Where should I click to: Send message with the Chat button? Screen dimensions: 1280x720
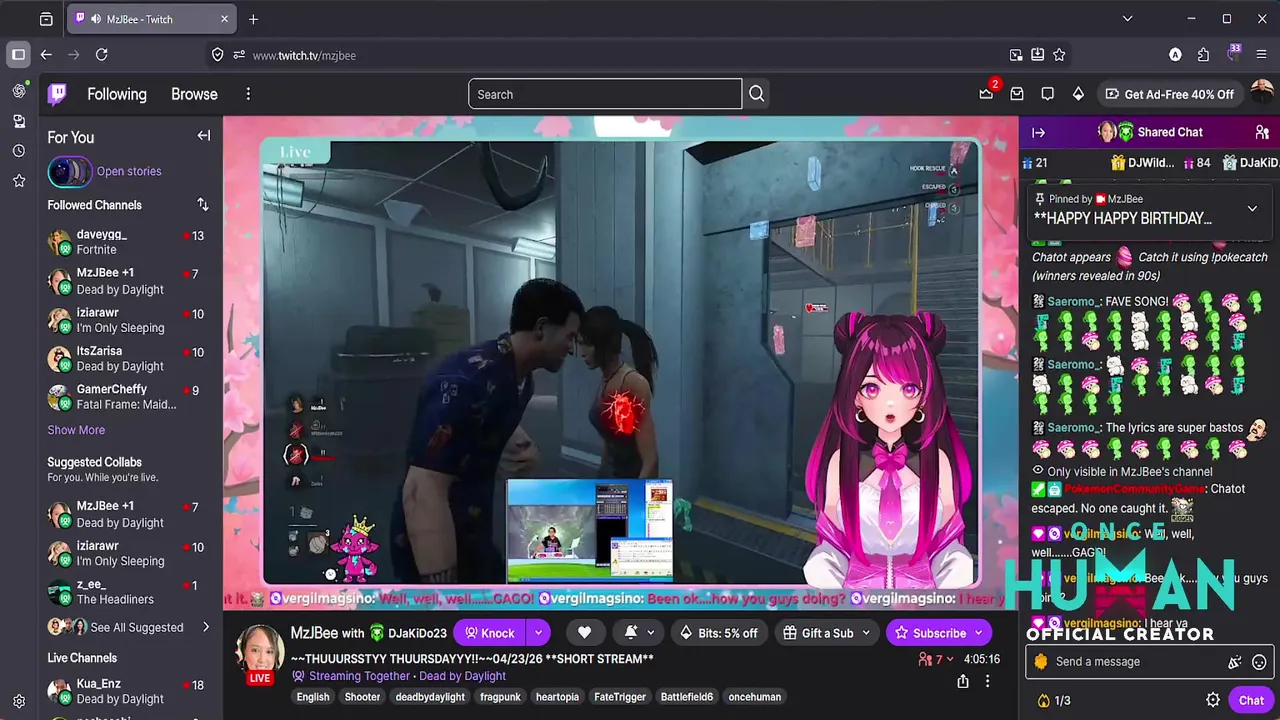pyautogui.click(x=1251, y=700)
